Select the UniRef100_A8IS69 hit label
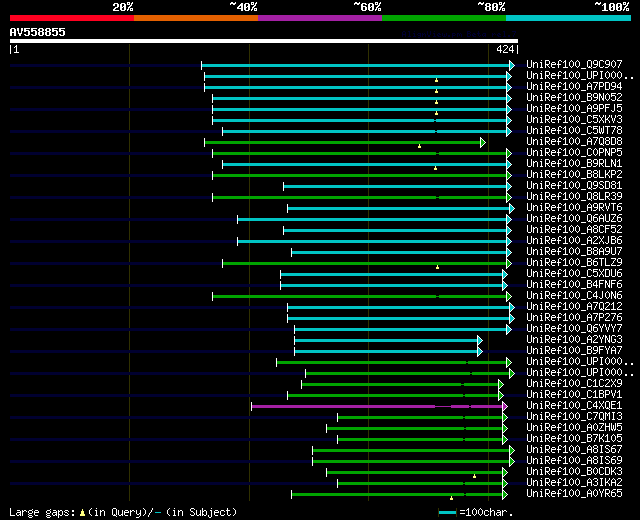Viewport: 640px width, 520px height. (x=574, y=461)
